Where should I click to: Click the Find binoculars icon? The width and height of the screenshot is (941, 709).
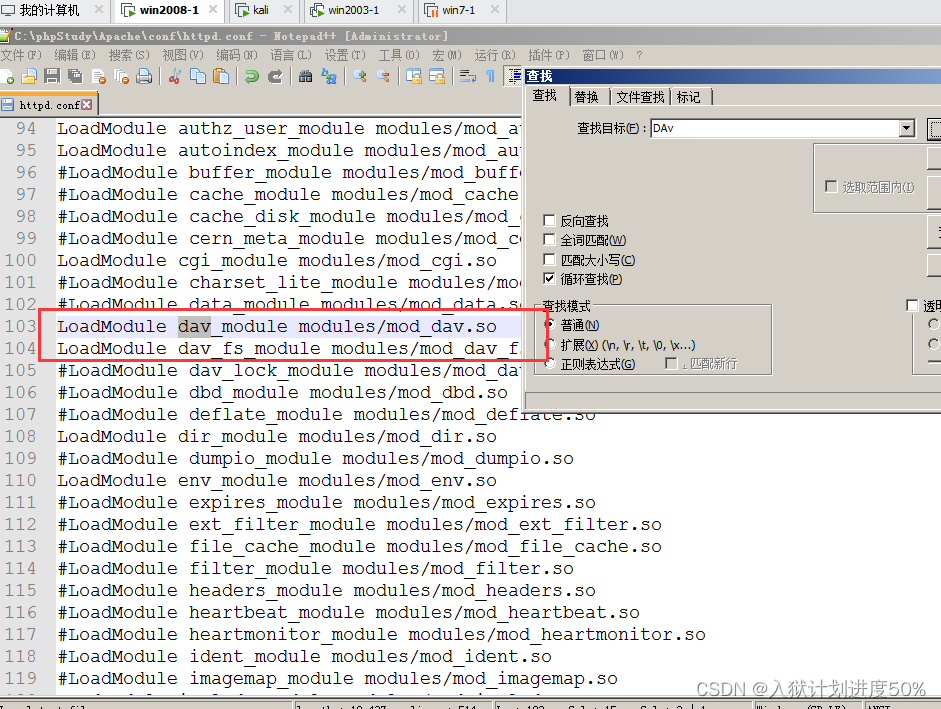pos(305,76)
